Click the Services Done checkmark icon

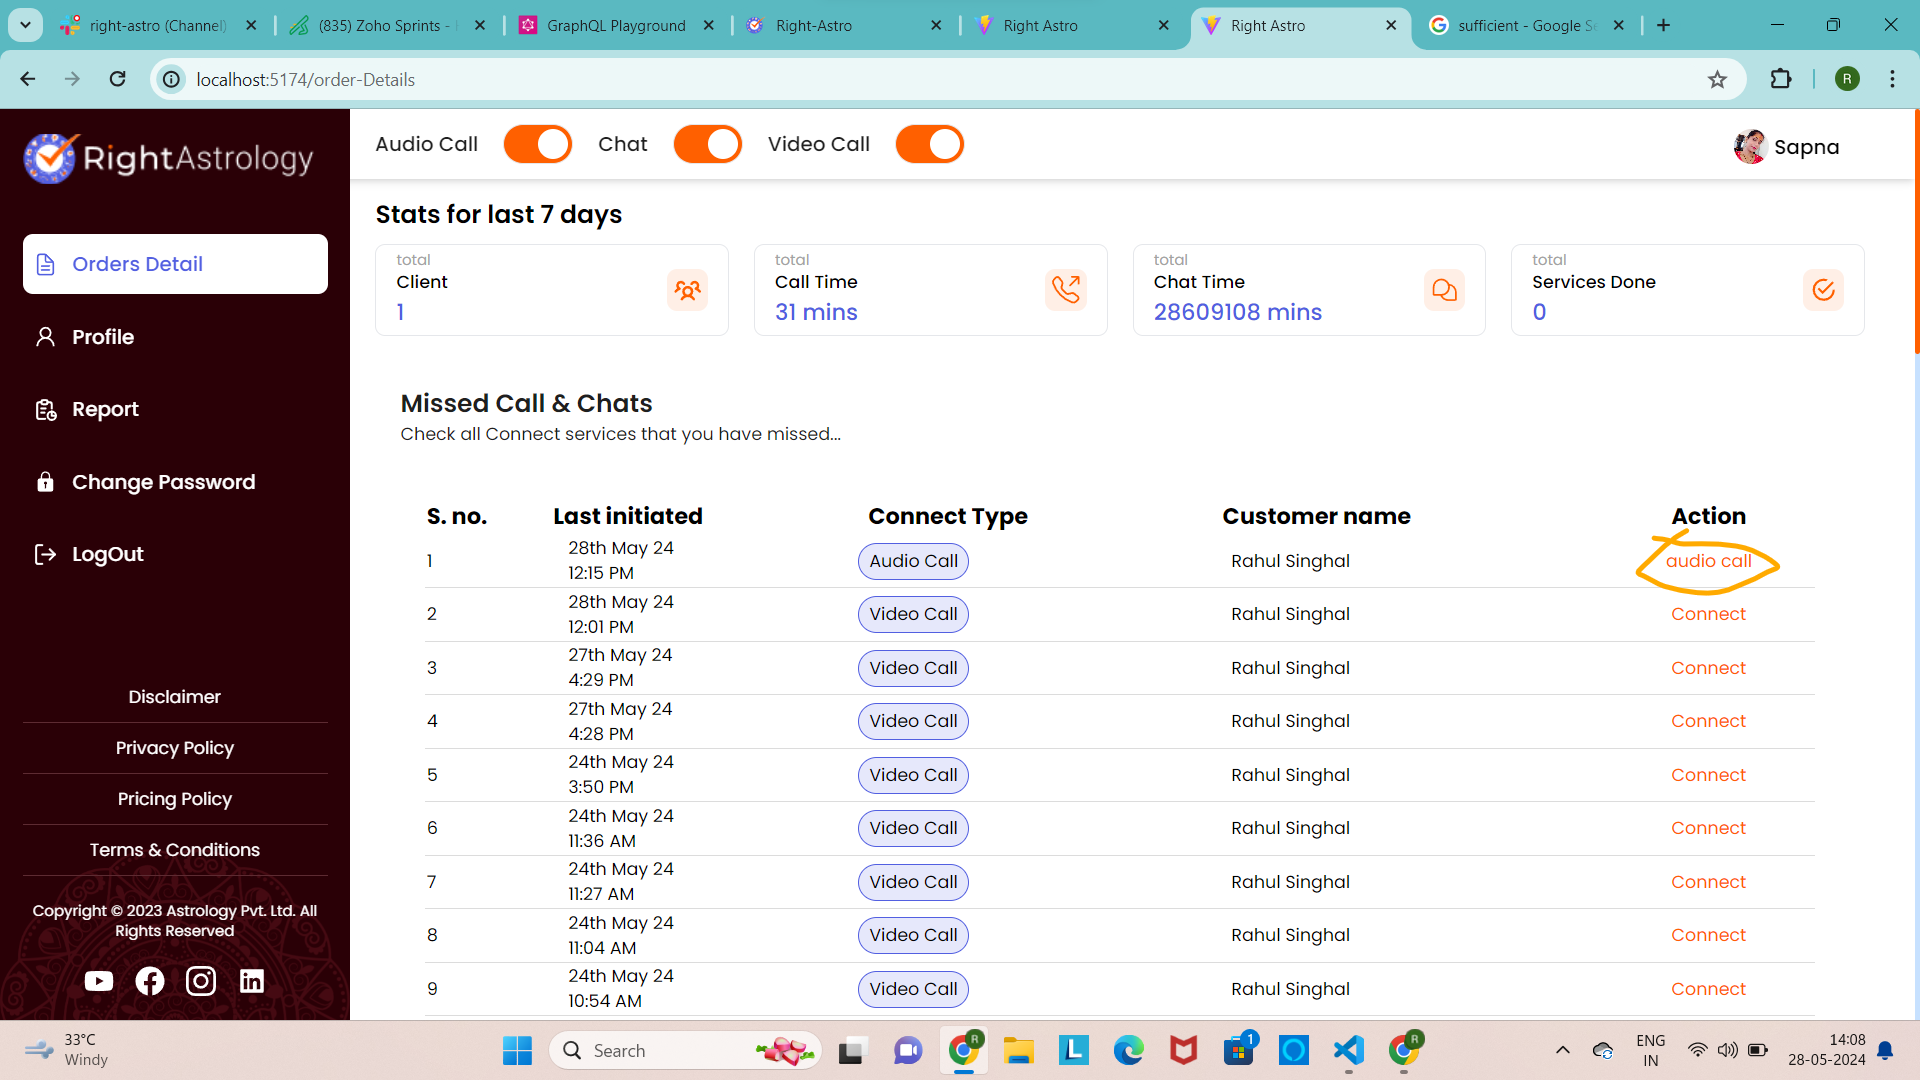1823,290
